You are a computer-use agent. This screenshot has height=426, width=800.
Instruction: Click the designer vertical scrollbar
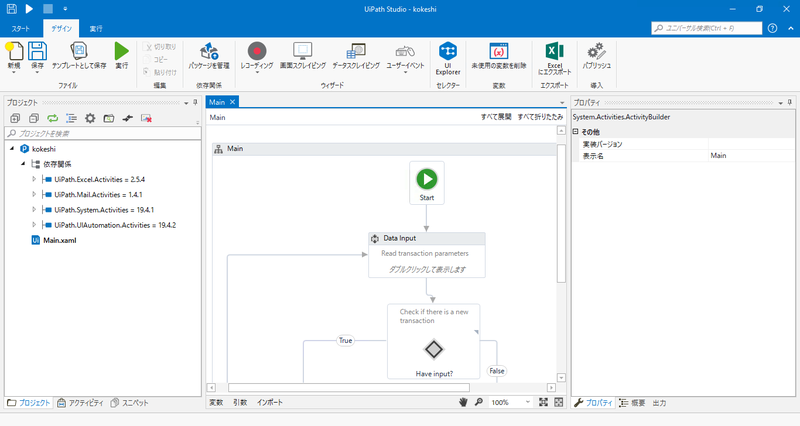pyautogui.click(x=561, y=213)
